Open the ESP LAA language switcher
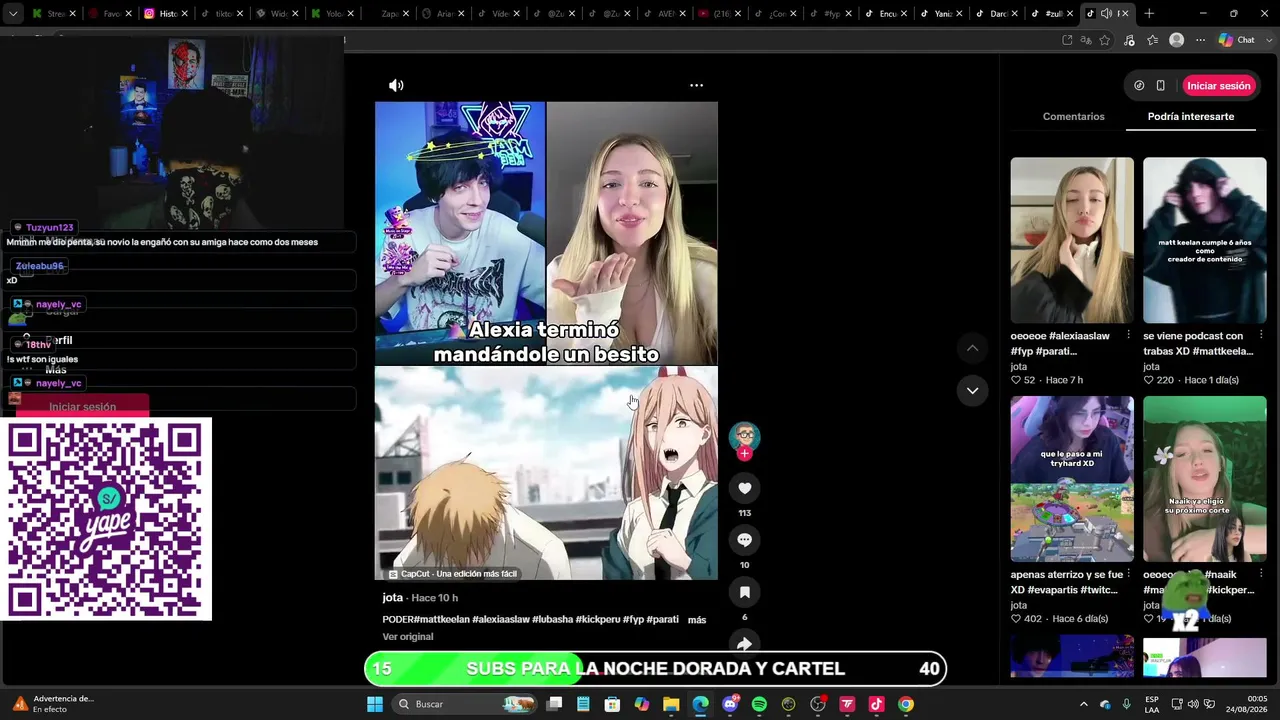 1152,704
